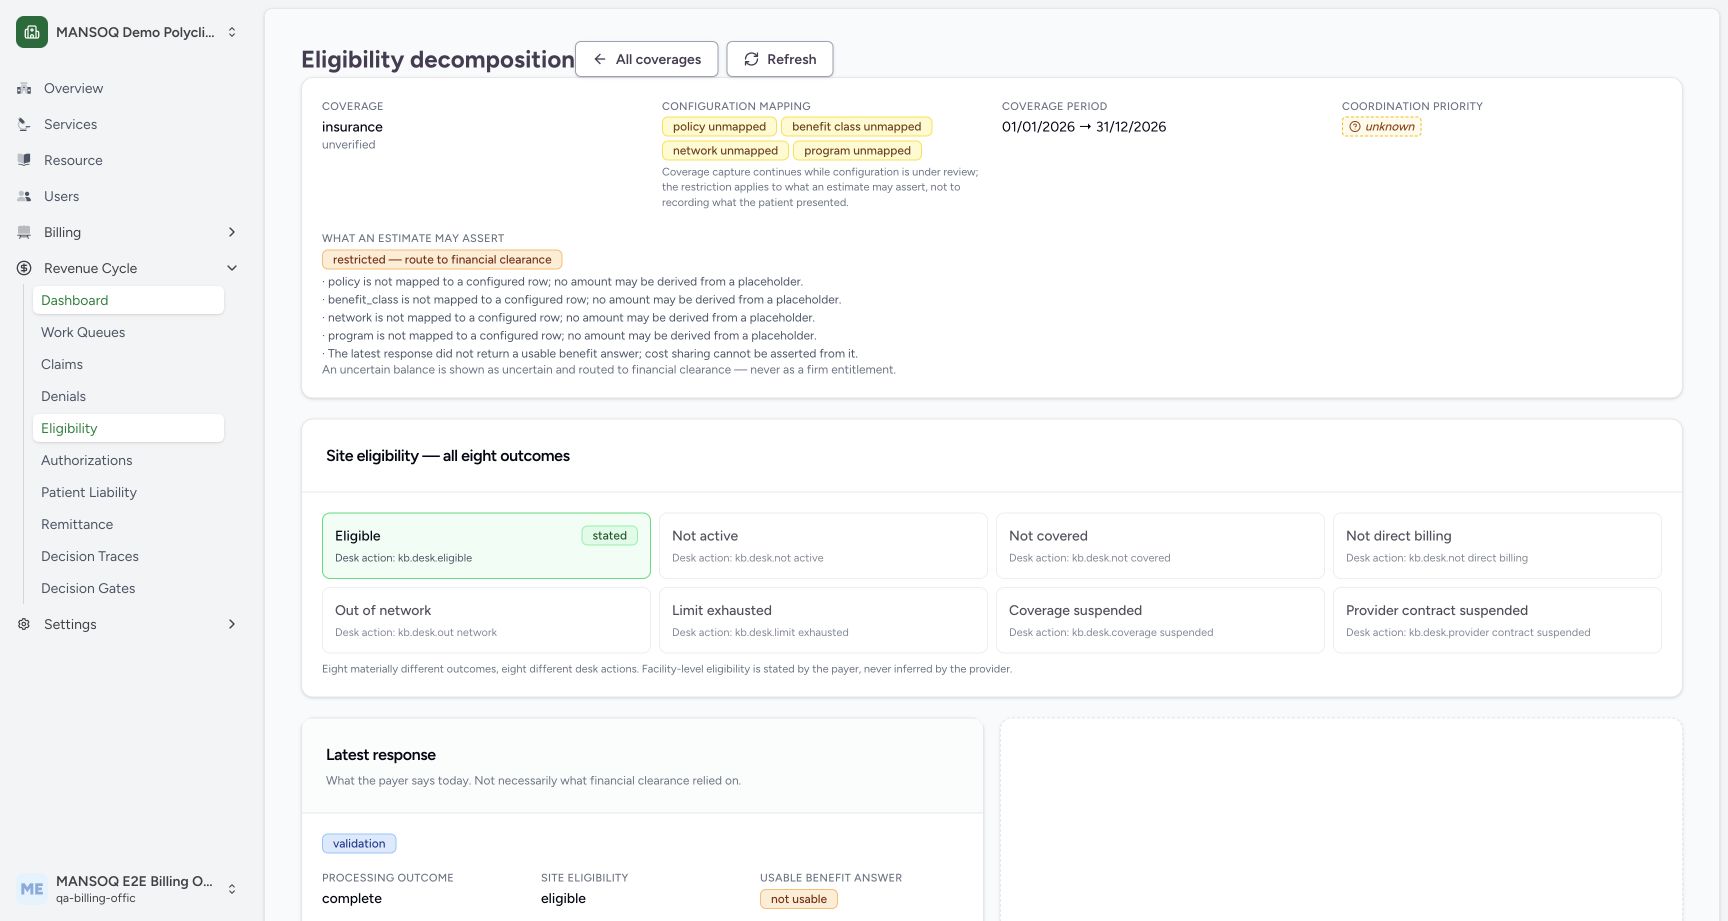
Task: Click the Resource sidebar icon
Action: 24,160
